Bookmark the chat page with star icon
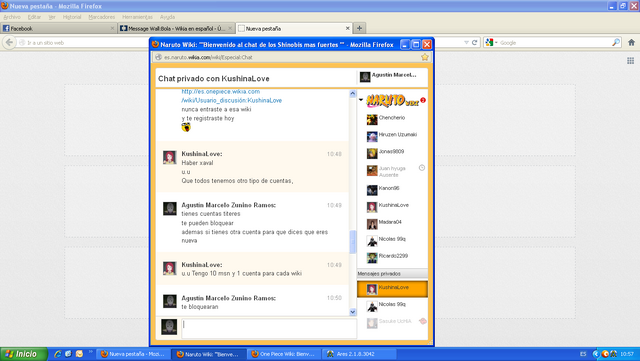 point(425,57)
